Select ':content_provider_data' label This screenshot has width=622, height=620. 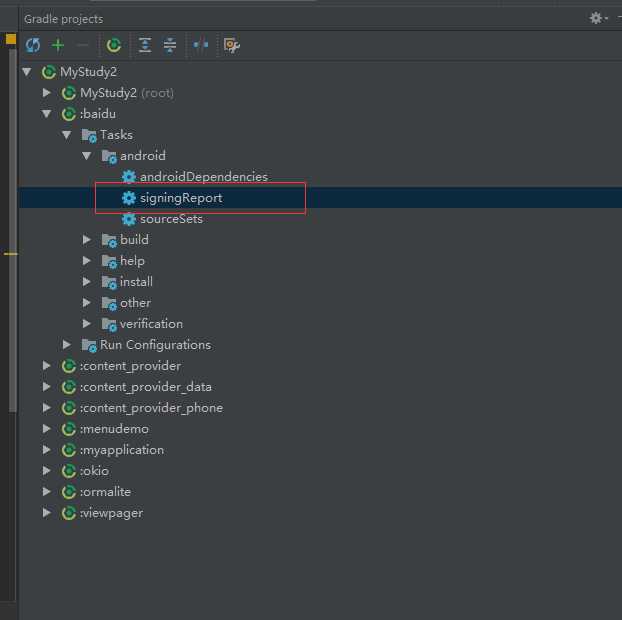(x=146, y=387)
